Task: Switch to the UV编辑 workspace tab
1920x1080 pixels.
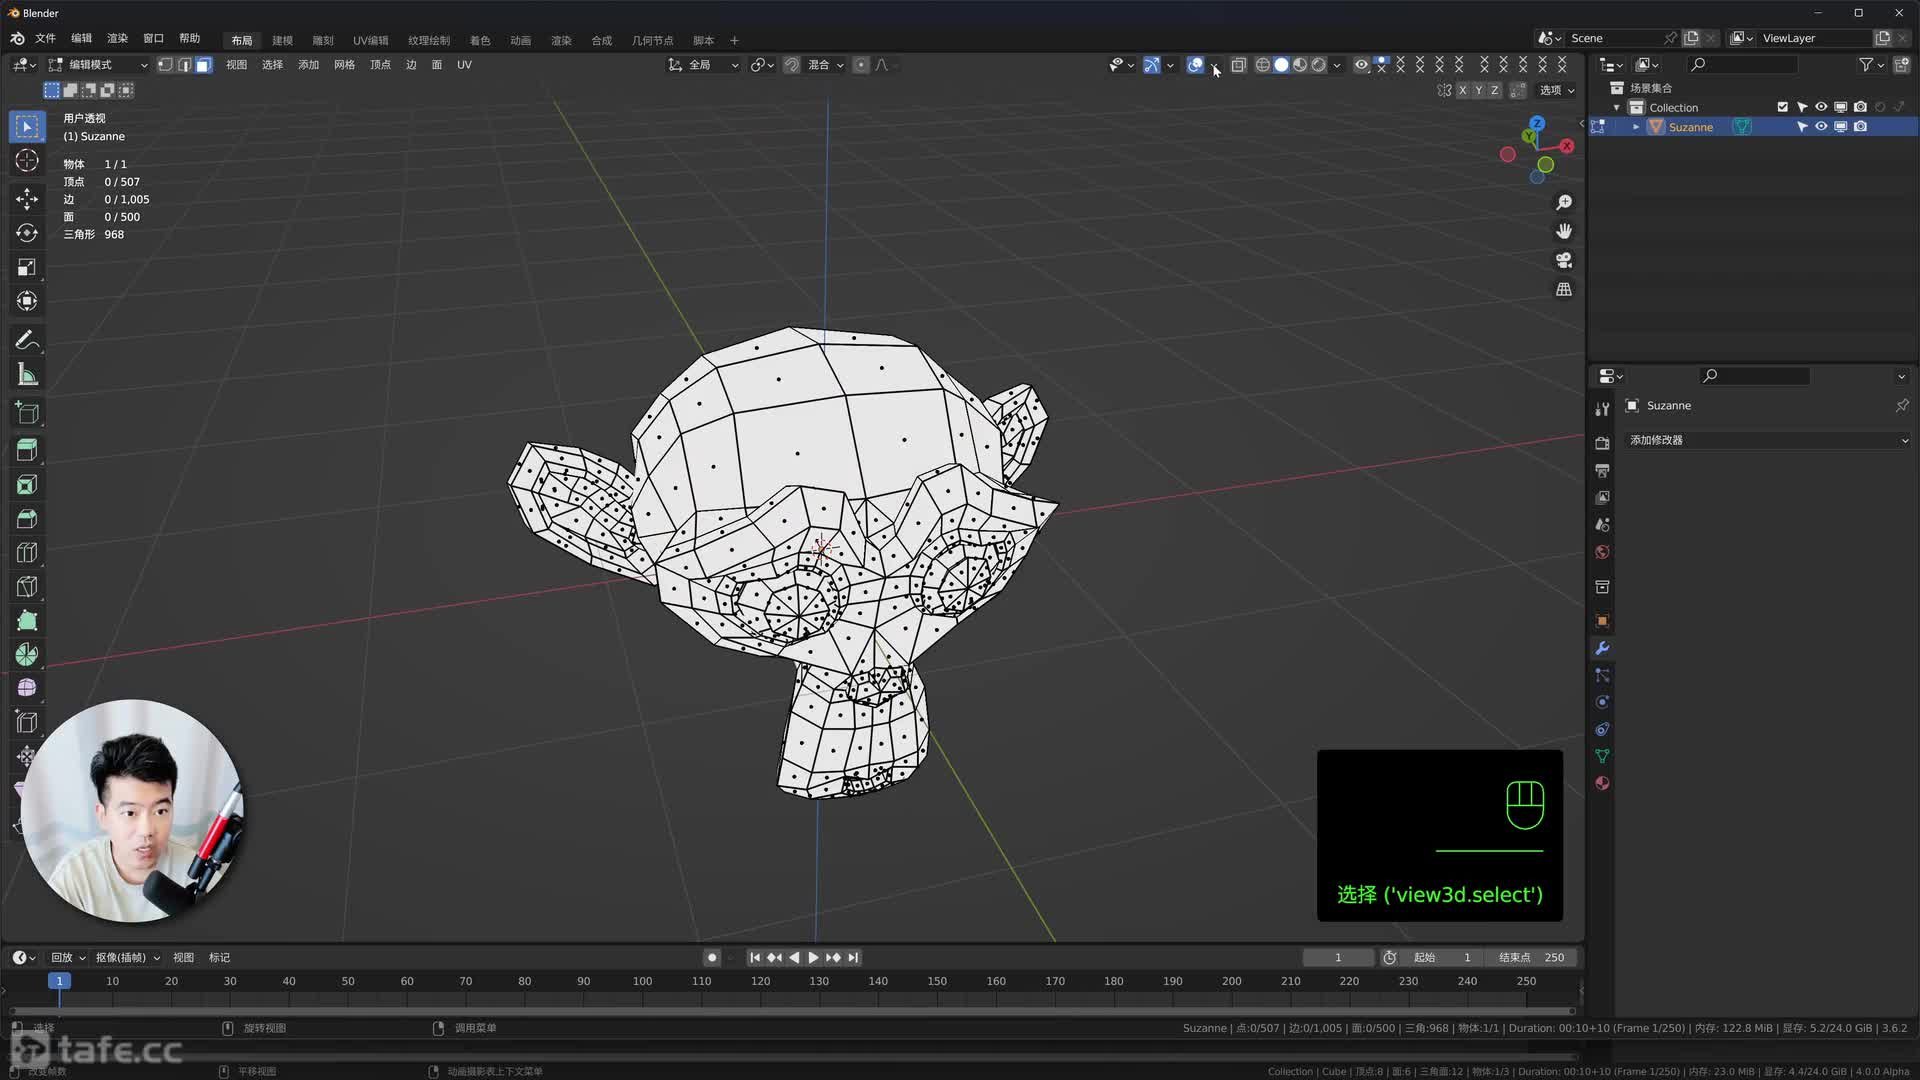Action: pos(370,40)
